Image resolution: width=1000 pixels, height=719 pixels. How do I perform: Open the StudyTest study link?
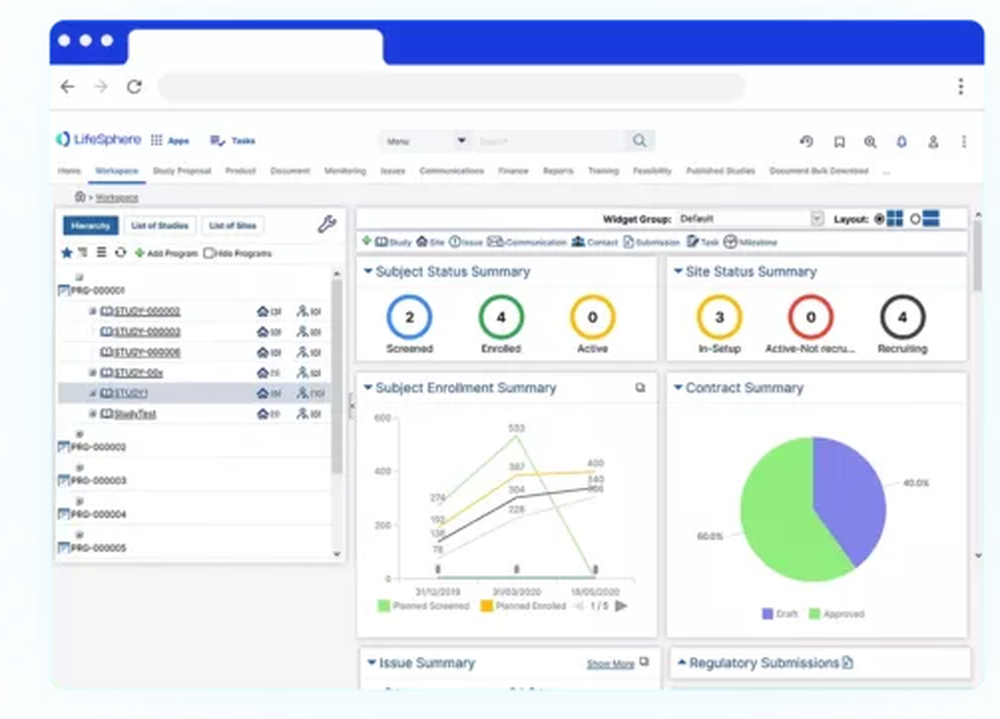click(135, 414)
